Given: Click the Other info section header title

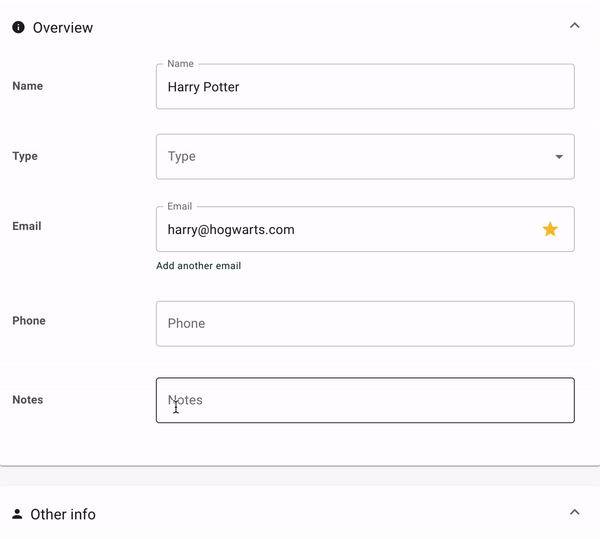Looking at the screenshot, I should pyautogui.click(x=63, y=514).
